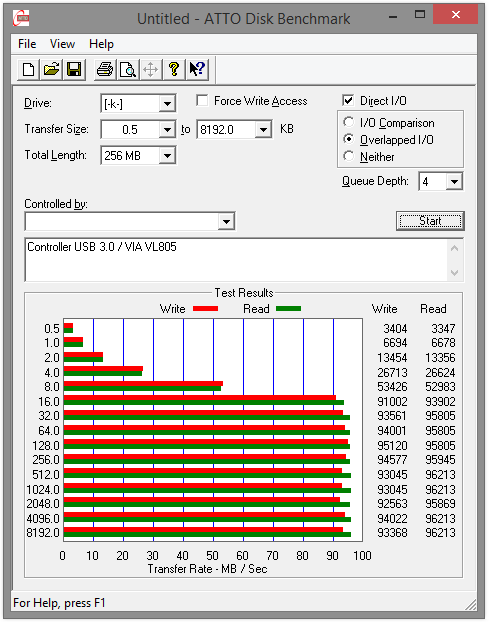Click the 2048.0 row write value 92563
Viewport: 491px width, 622px height.
pos(392,503)
